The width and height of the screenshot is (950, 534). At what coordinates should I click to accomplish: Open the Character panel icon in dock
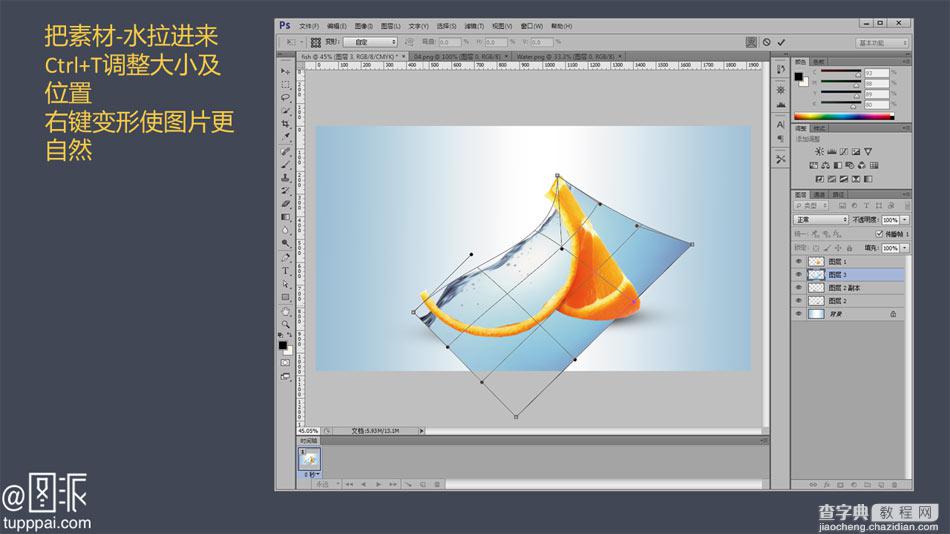click(x=780, y=124)
